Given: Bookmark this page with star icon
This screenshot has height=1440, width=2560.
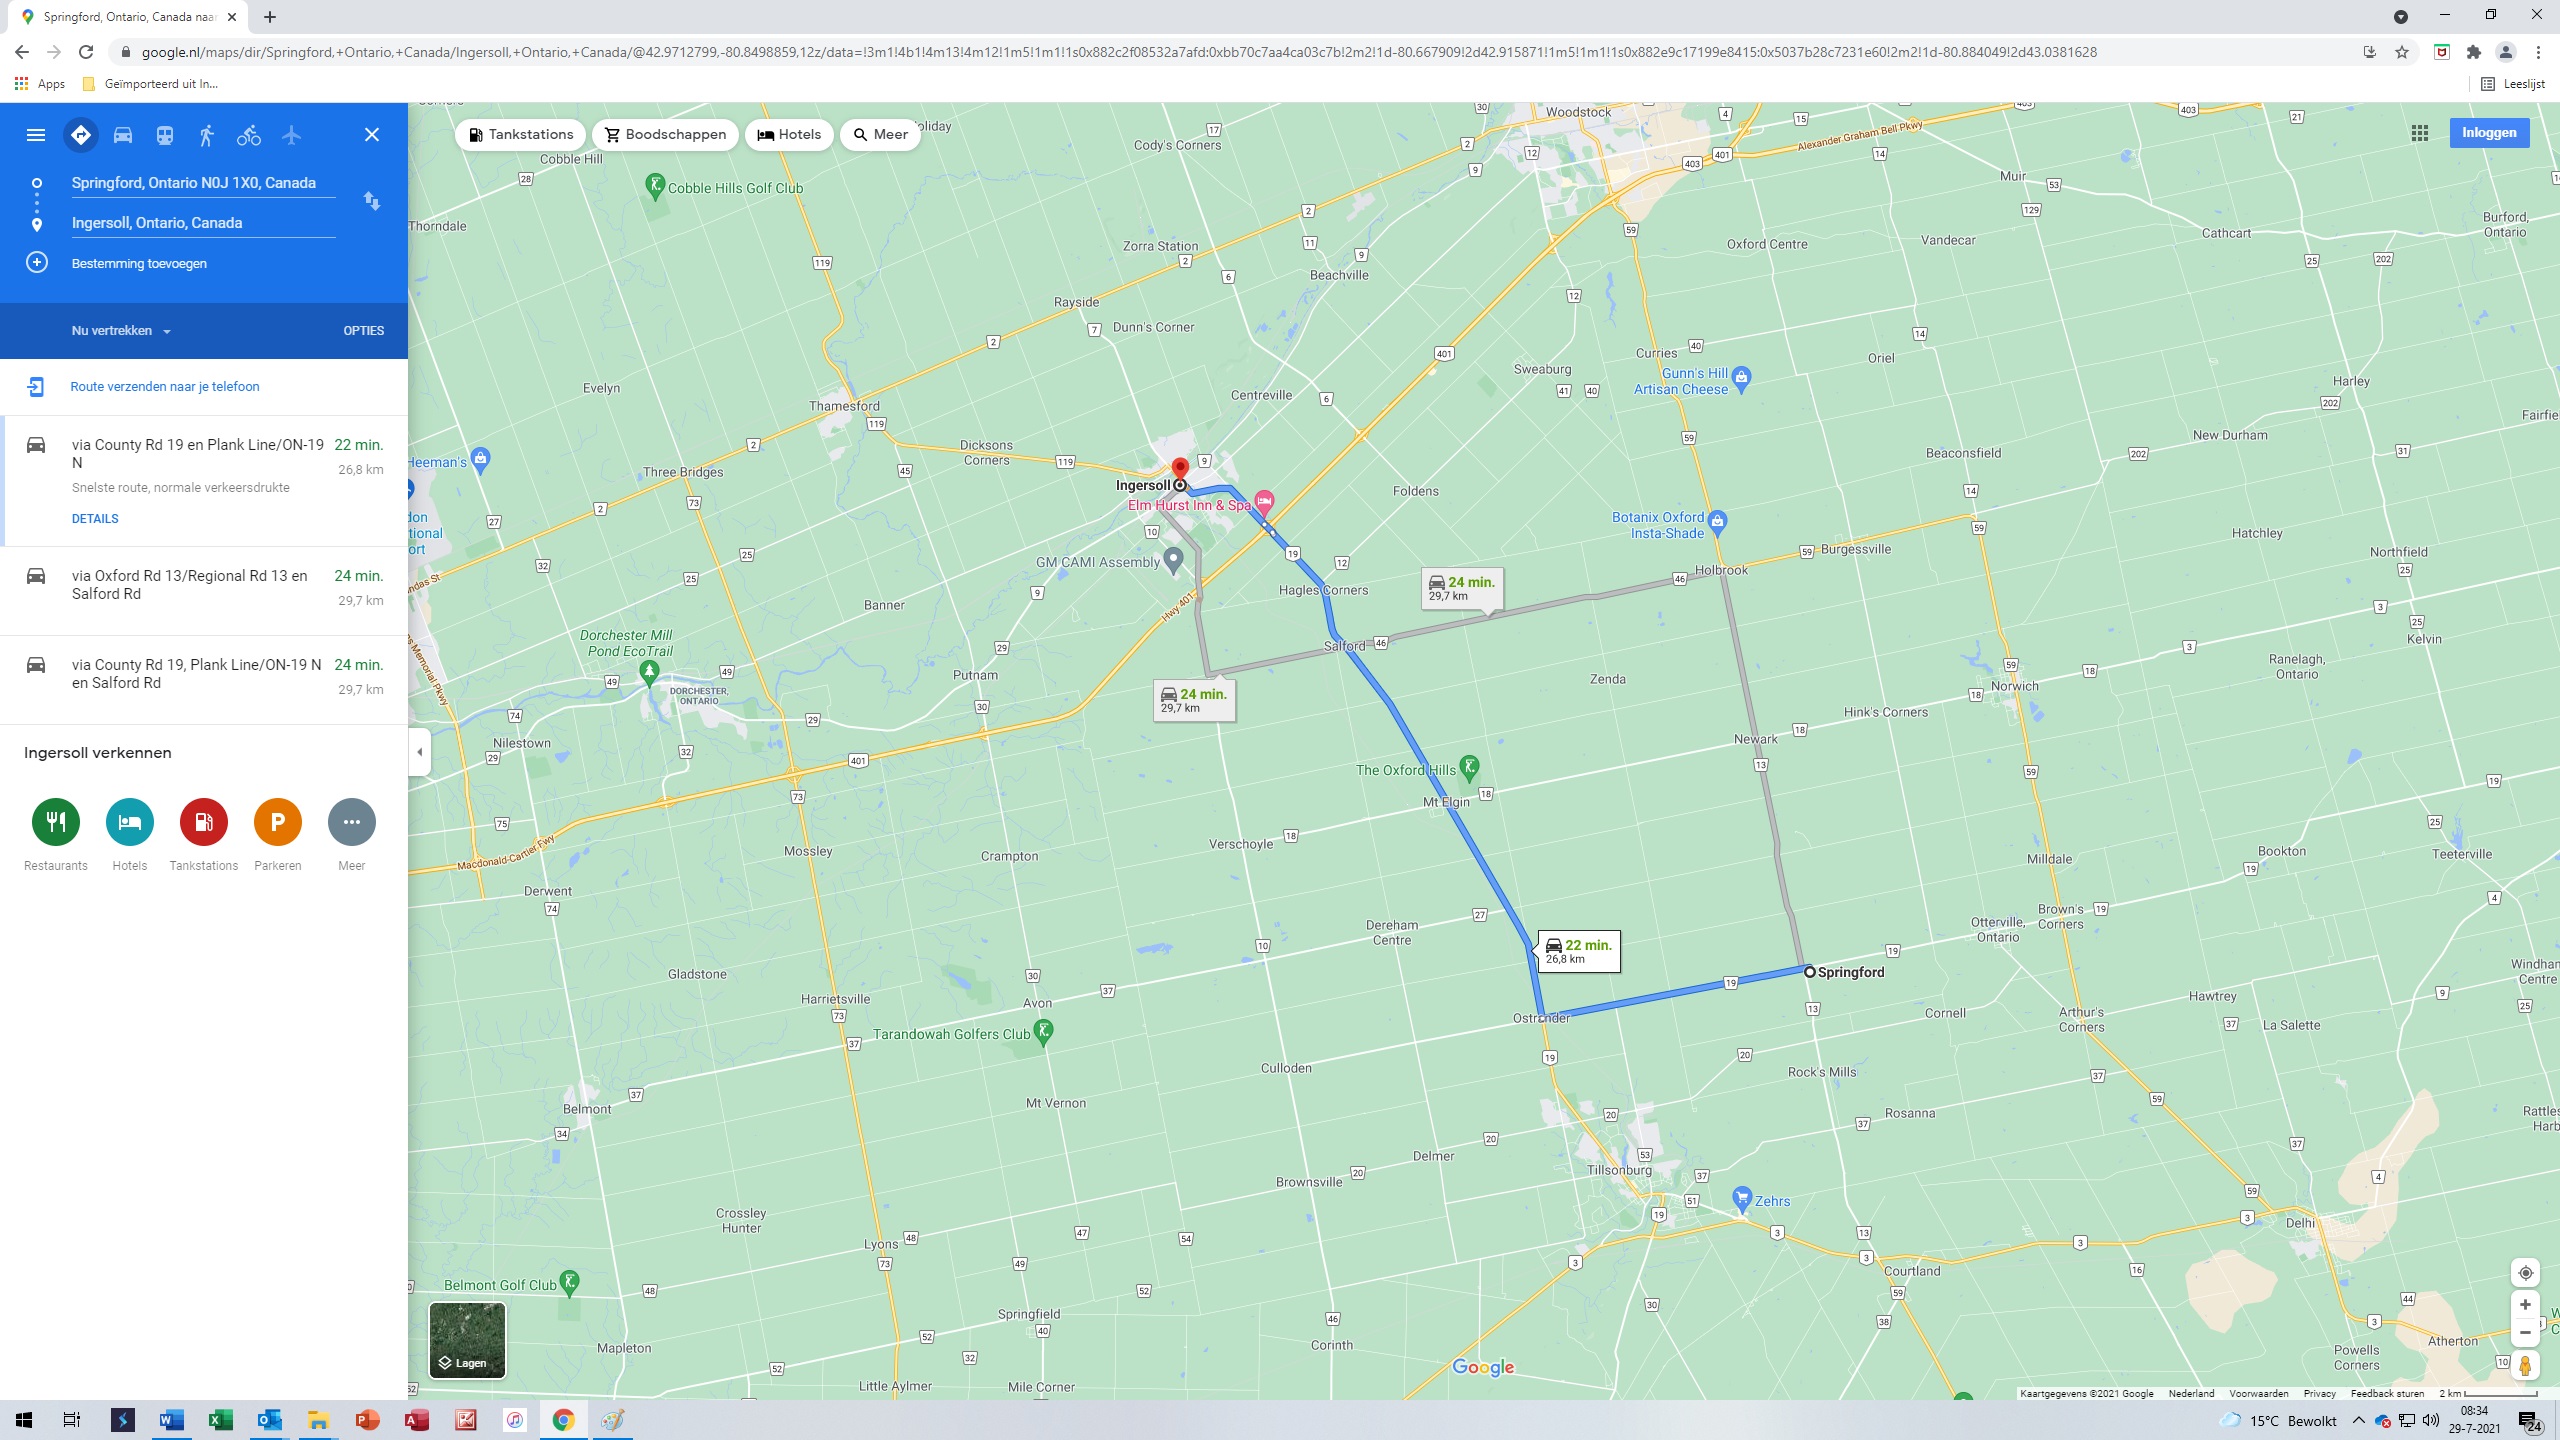Looking at the screenshot, I should 2402,52.
